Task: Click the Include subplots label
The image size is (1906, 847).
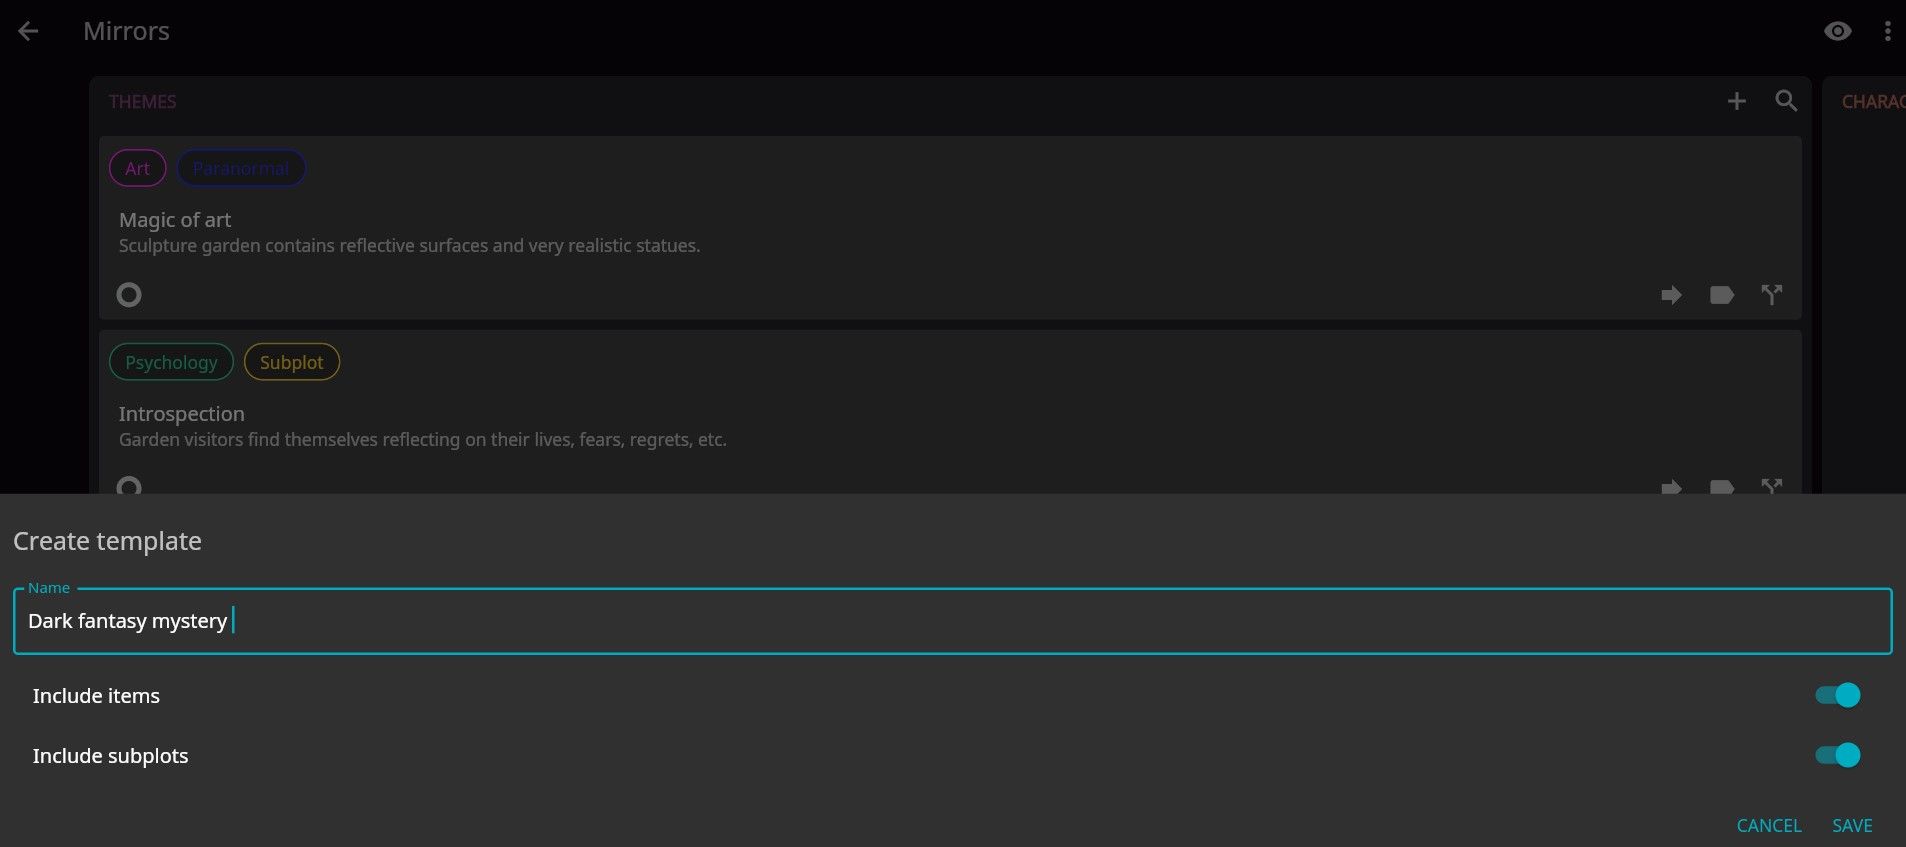Action: [x=110, y=756]
